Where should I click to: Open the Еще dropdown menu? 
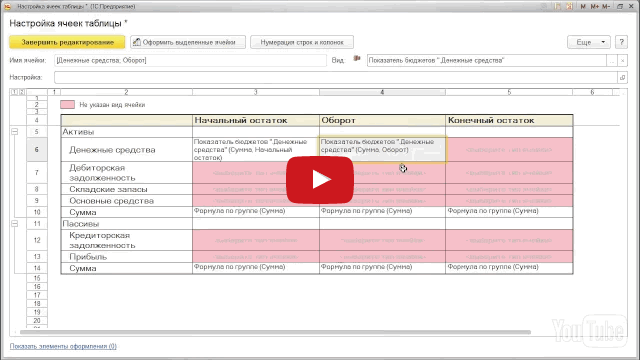click(589, 42)
